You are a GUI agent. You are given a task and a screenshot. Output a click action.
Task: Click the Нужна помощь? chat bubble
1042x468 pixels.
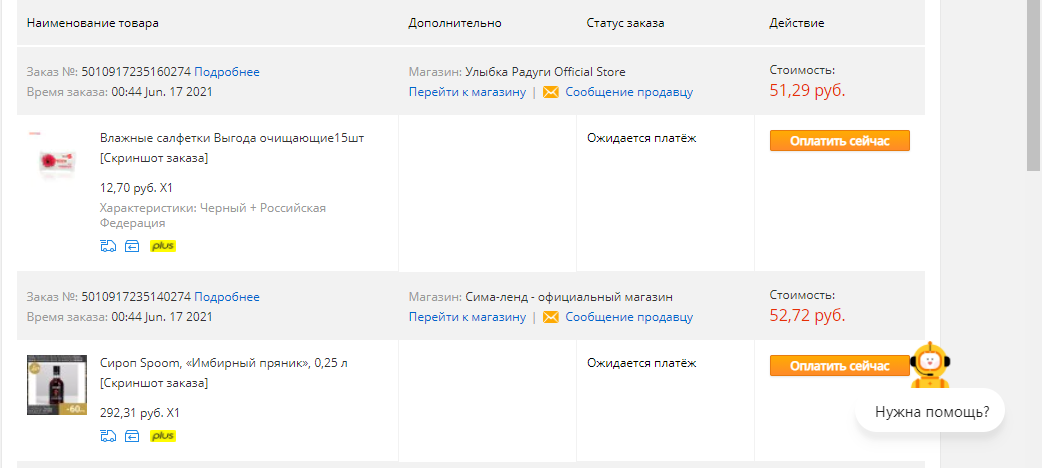pyautogui.click(x=930, y=412)
